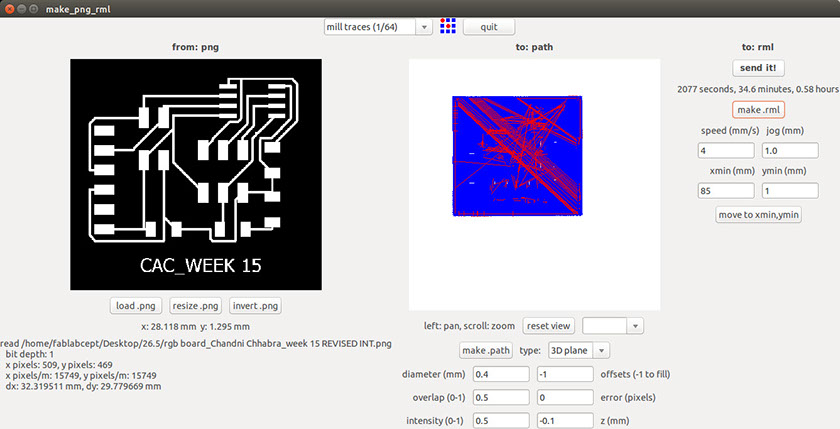Click the 'x pixels/m: 15749' line
840x429 pixels.
[x=80, y=375]
